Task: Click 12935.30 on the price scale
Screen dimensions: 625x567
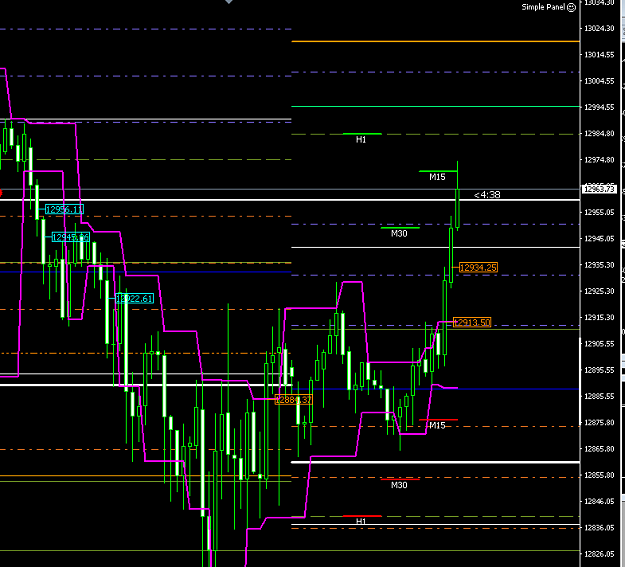Action: [599, 265]
